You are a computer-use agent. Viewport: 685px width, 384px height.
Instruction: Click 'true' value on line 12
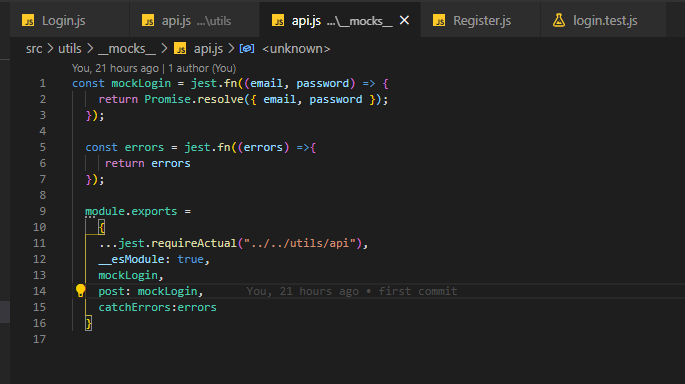point(190,259)
